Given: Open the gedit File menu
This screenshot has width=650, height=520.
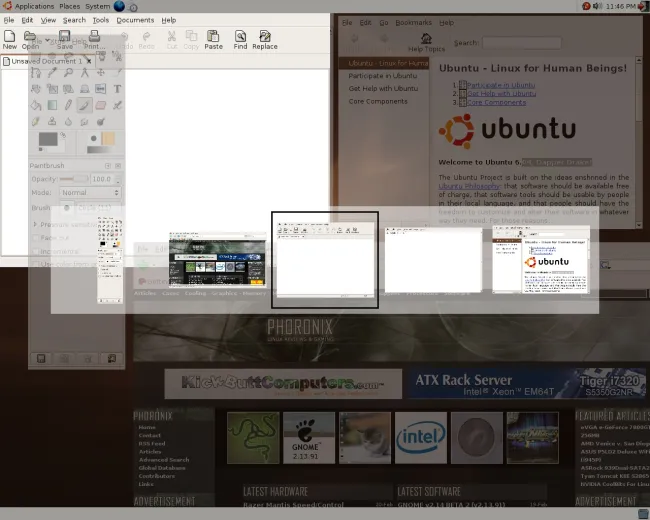Looking at the screenshot, I should 9,20.
